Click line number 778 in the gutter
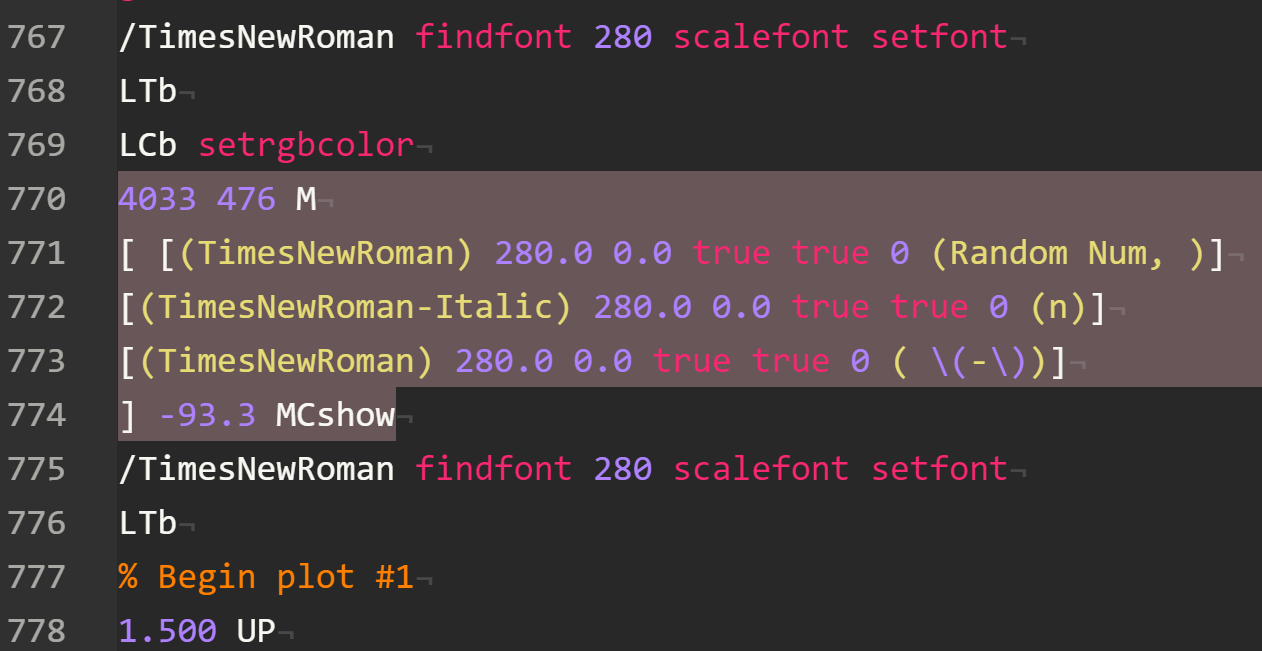 pos(36,631)
